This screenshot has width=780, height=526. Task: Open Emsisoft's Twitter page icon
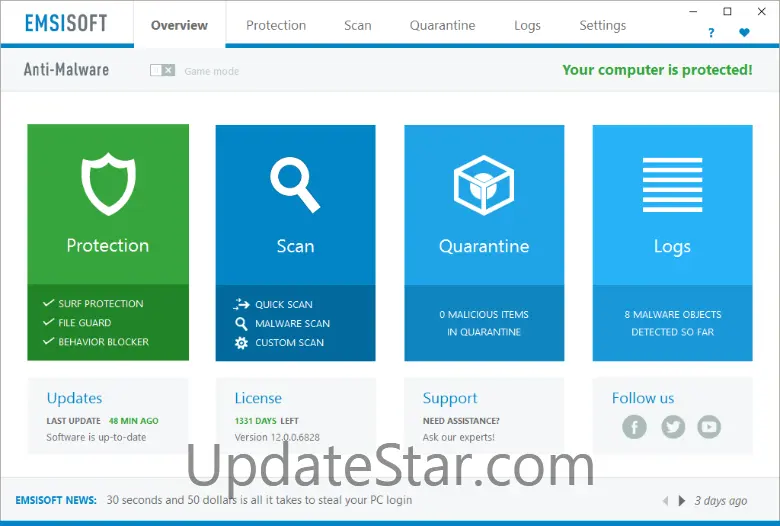point(673,426)
